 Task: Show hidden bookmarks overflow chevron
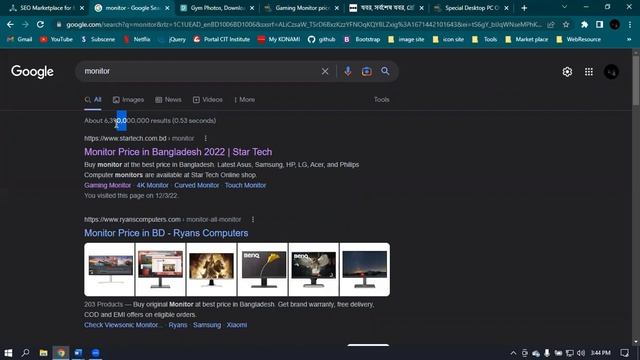coord(629,39)
